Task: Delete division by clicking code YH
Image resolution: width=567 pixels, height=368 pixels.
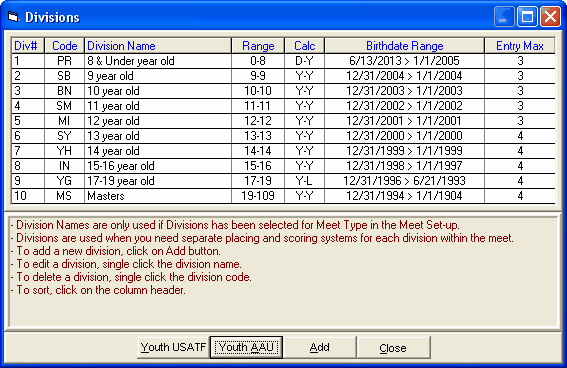Action: (64, 151)
